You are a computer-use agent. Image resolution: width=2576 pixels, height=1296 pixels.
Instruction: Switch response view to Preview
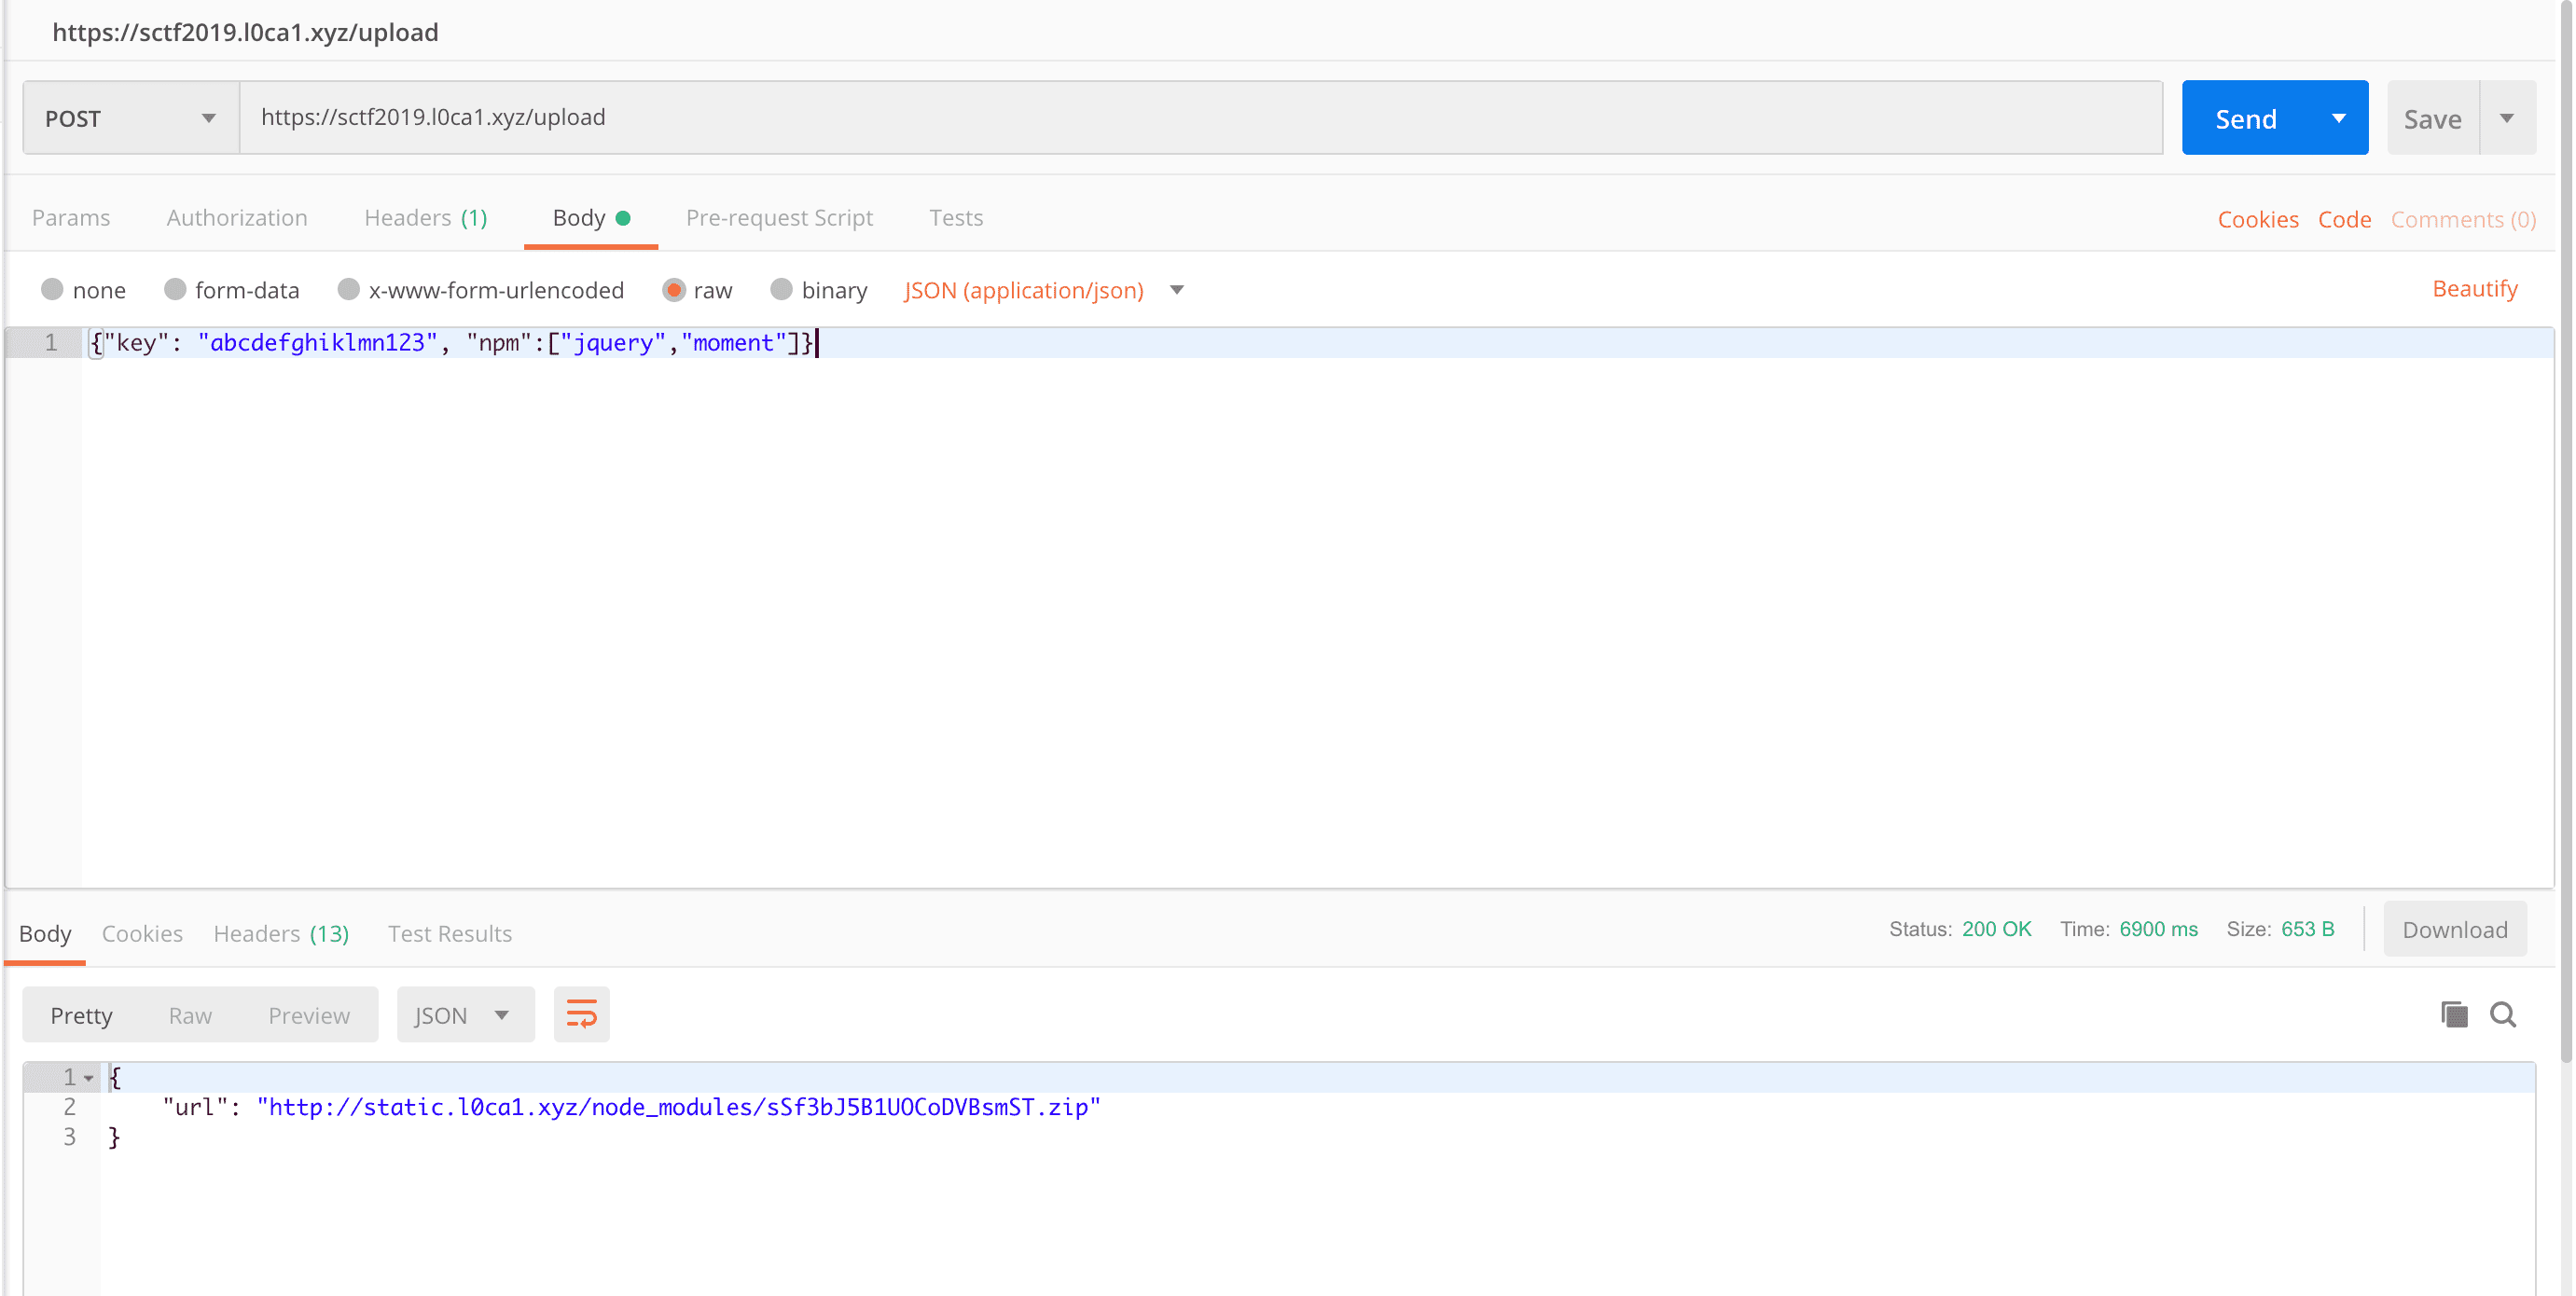click(x=308, y=1014)
